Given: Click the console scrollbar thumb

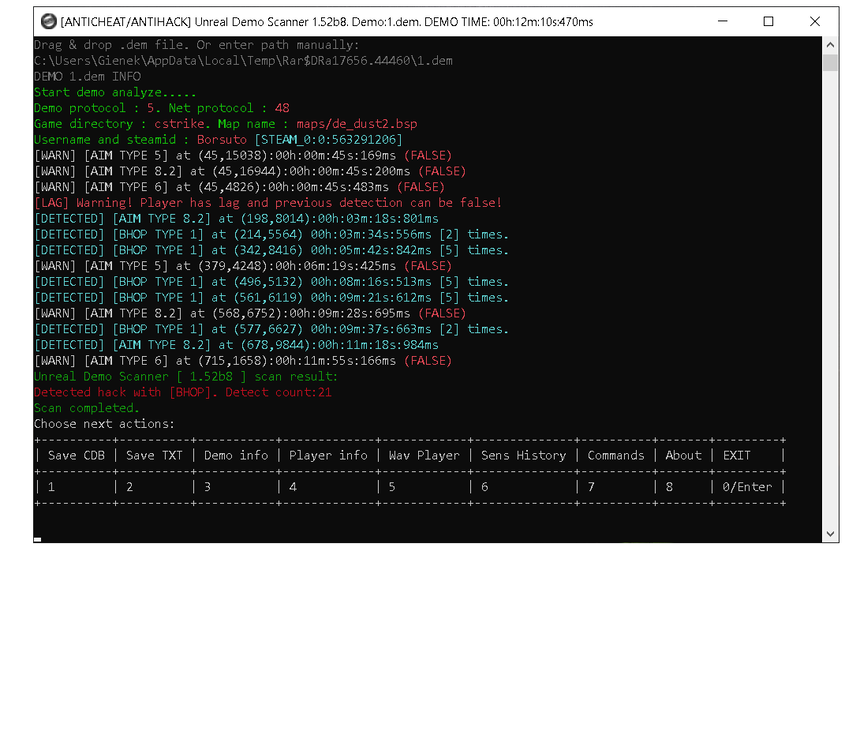Looking at the screenshot, I should [x=830, y=63].
